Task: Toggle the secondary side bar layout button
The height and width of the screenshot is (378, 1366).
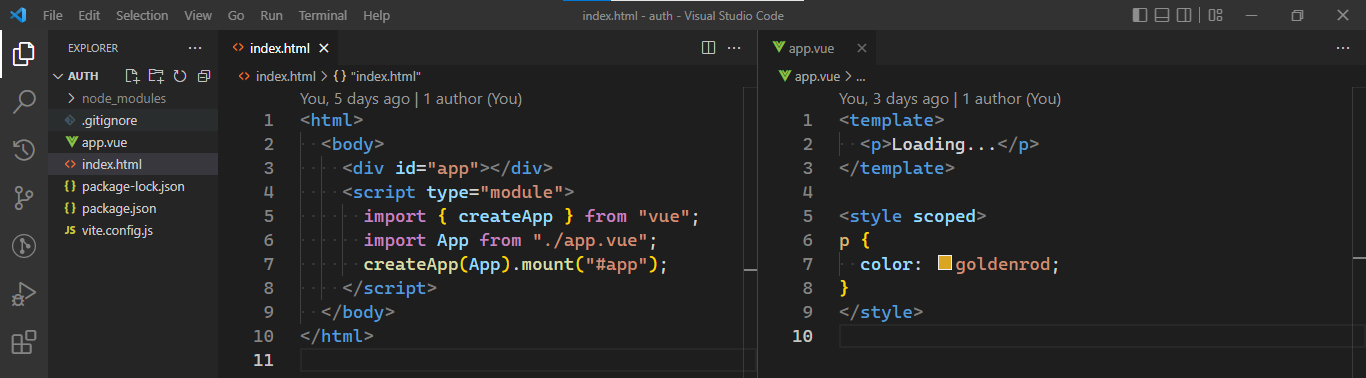Action: [1184, 15]
